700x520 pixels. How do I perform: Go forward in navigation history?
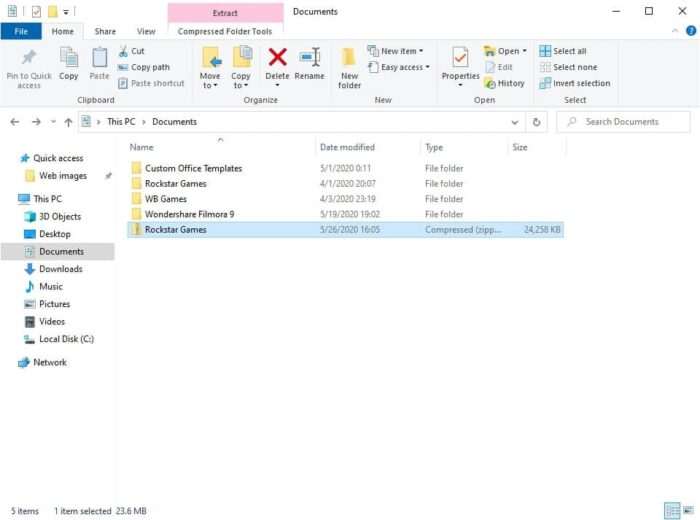click(36, 122)
